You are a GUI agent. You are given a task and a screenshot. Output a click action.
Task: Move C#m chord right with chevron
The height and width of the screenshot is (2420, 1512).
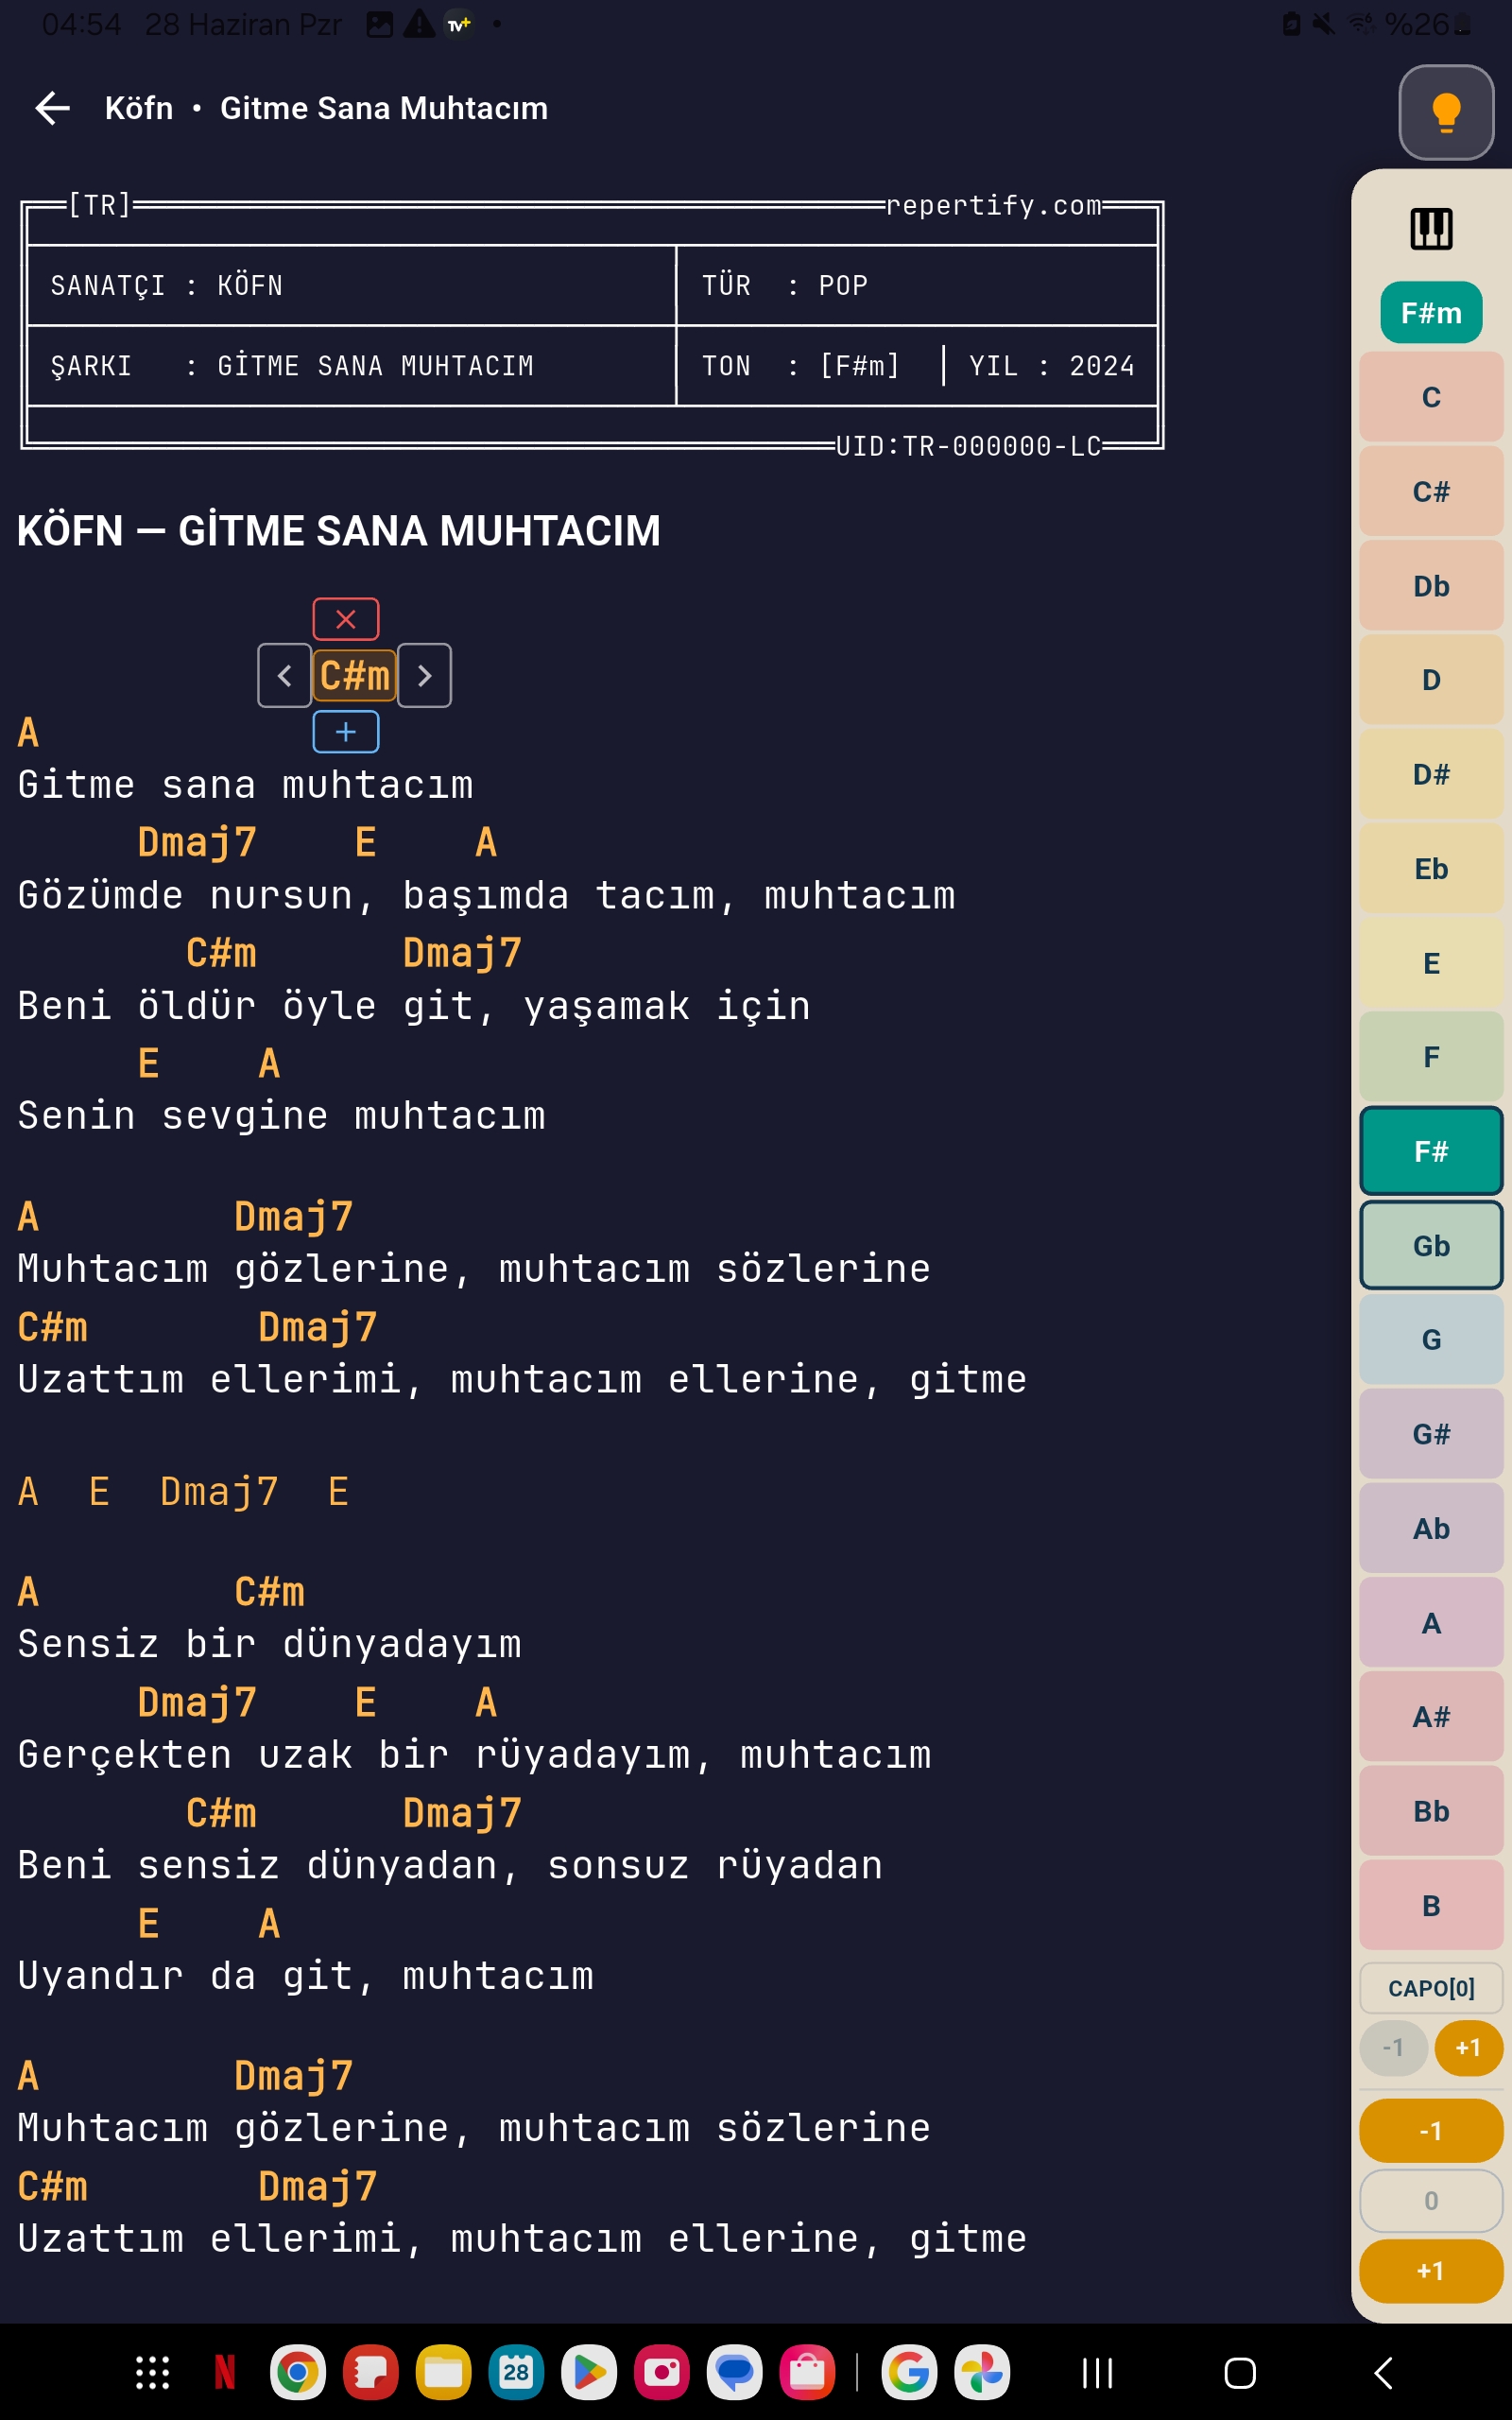point(424,676)
